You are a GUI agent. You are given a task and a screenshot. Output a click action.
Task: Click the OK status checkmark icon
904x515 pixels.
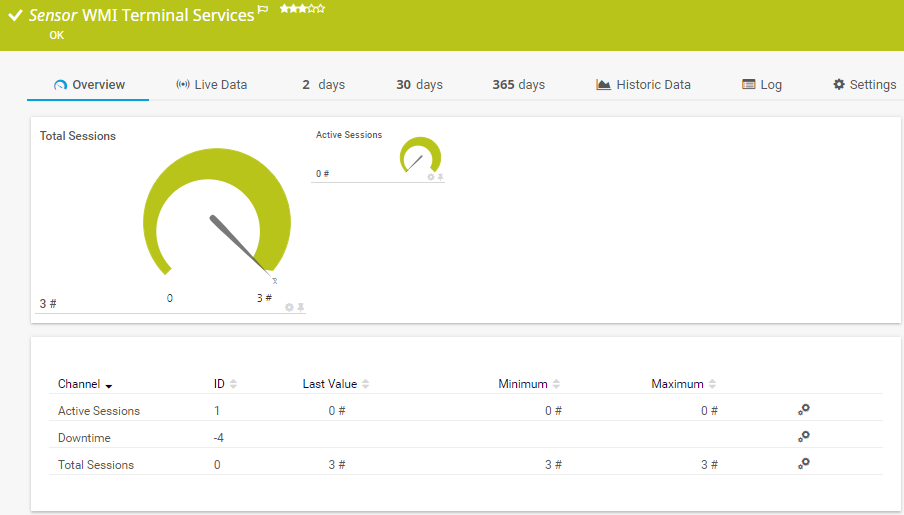pyautogui.click(x=15, y=16)
